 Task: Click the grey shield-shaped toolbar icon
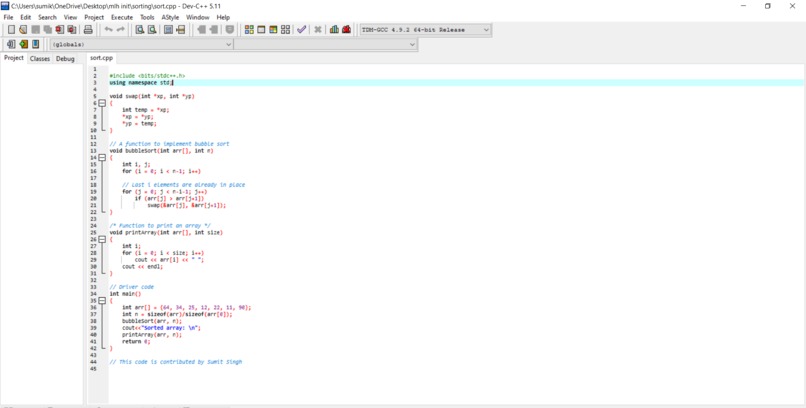(x=230, y=30)
